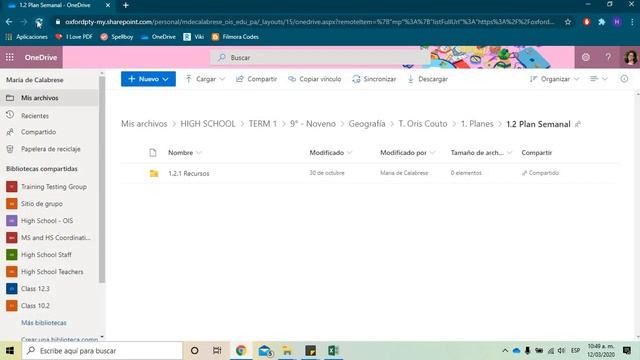Click Descargar in the toolbar

(427, 79)
